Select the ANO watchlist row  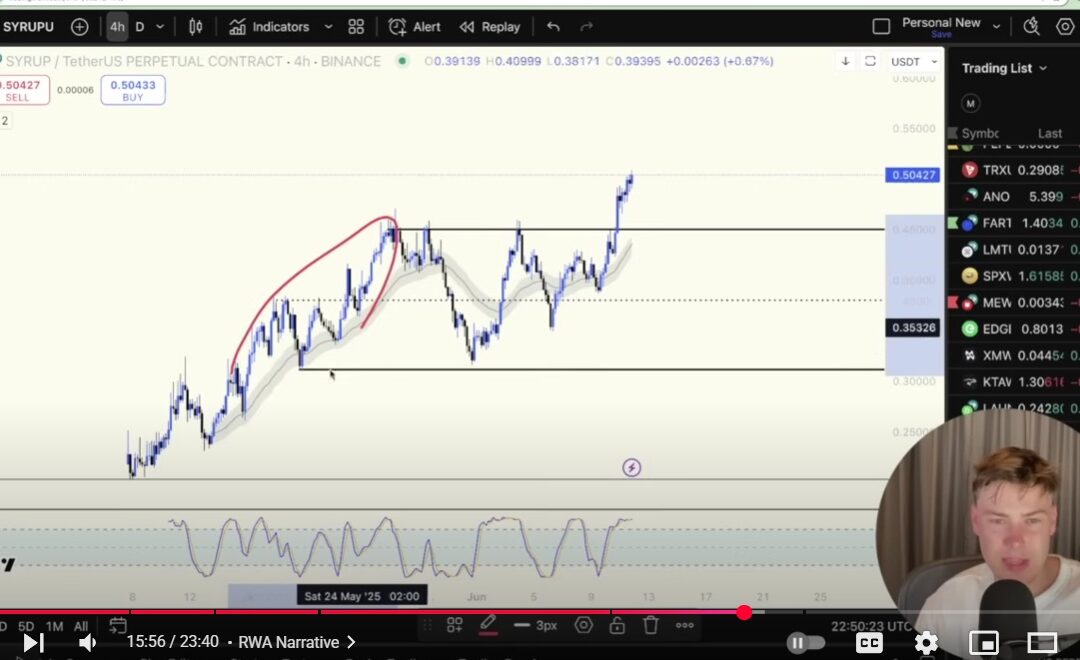click(x=1013, y=196)
